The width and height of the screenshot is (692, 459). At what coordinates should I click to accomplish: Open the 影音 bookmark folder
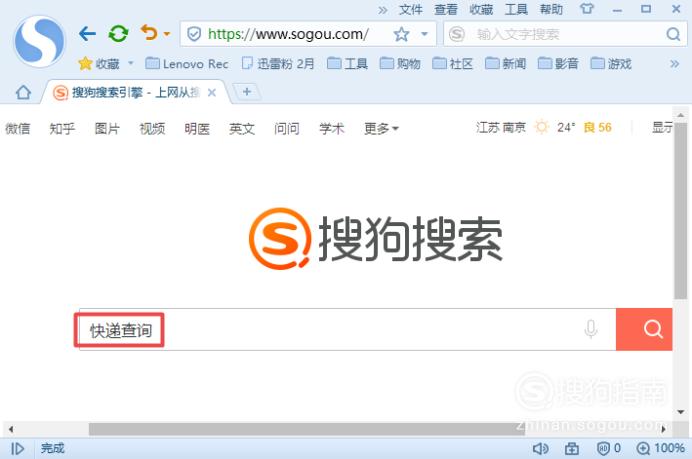[x=558, y=64]
